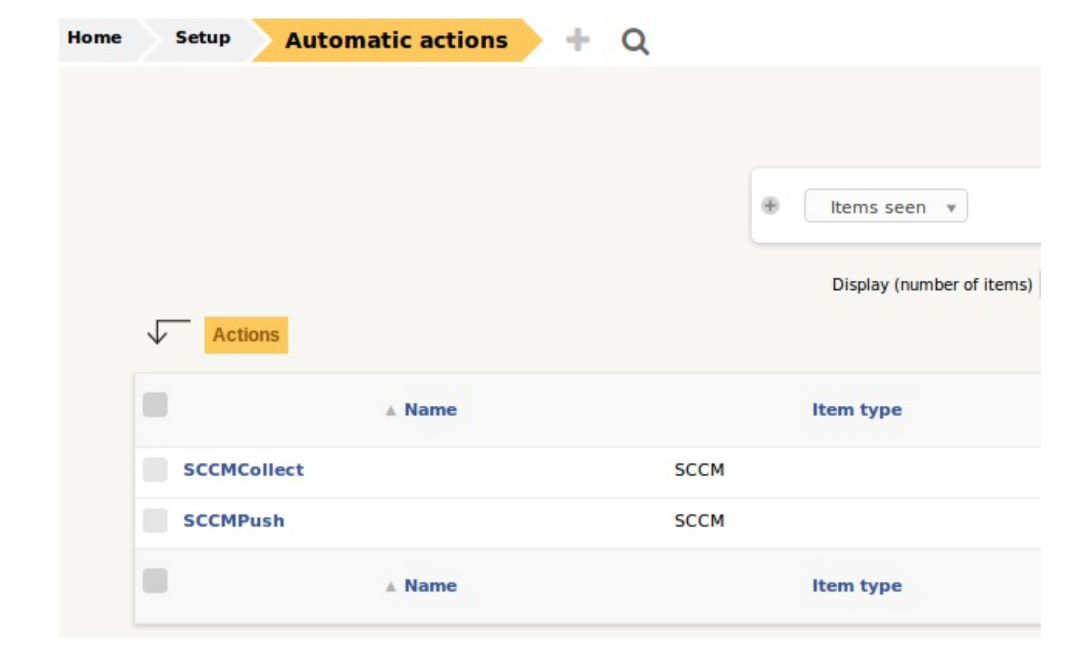
Task: Tick the select-all checkbox in top header
Action: pyautogui.click(x=155, y=405)
